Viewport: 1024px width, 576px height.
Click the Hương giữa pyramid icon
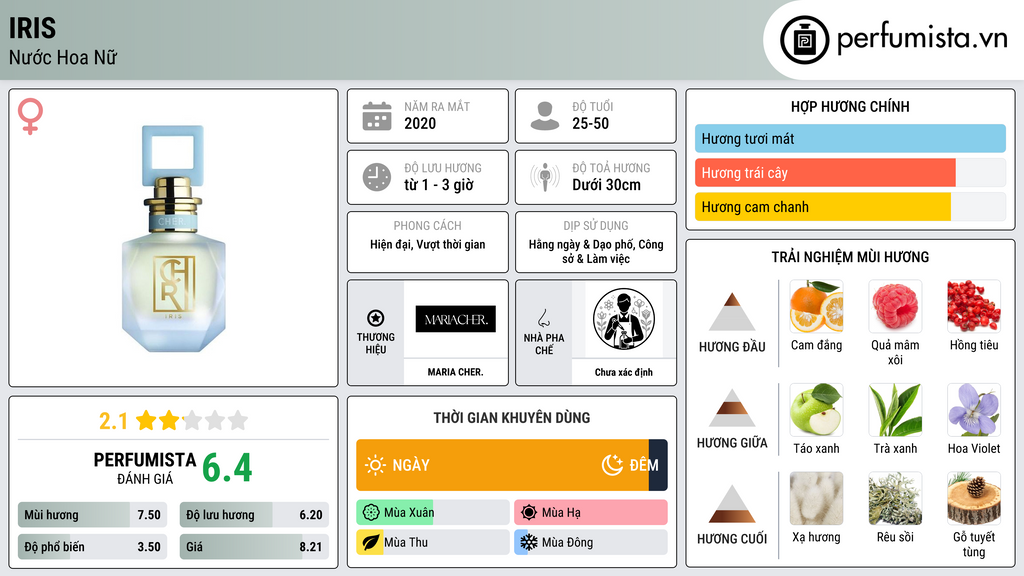(x=732, y=408)
